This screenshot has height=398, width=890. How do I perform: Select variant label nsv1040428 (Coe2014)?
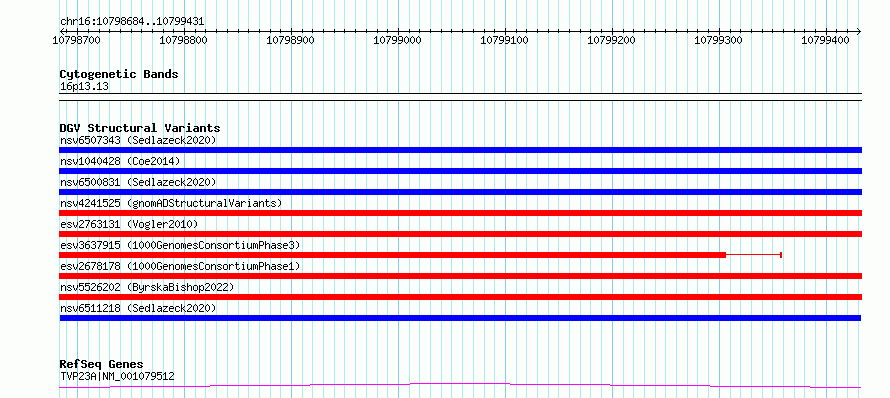click(x=120, y=161)
